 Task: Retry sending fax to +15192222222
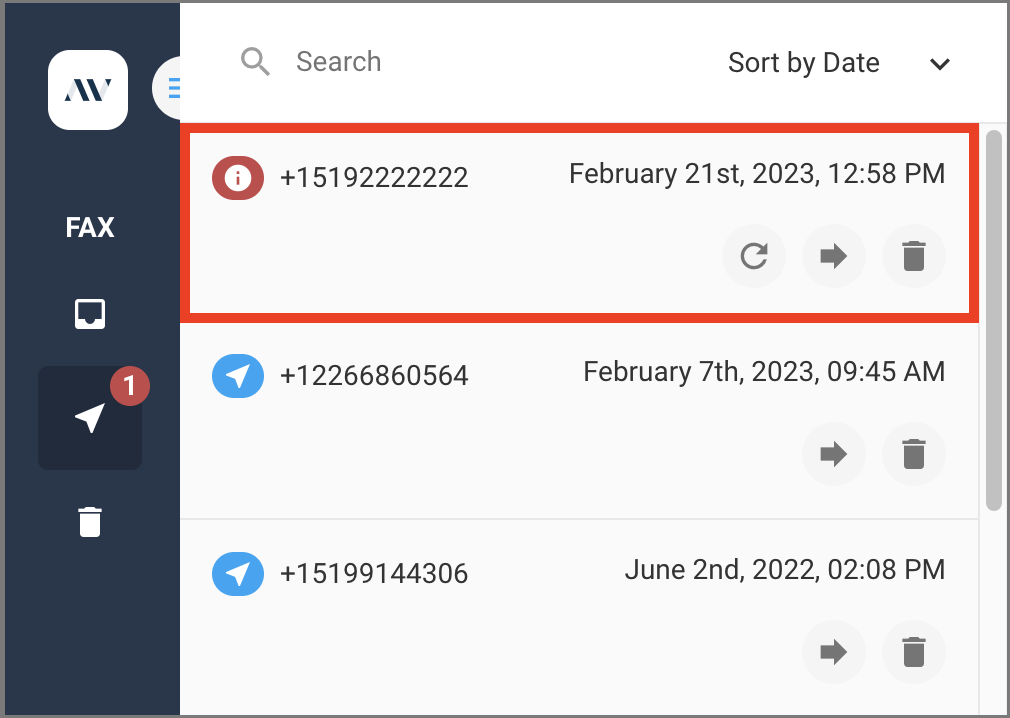coord(754,256)
